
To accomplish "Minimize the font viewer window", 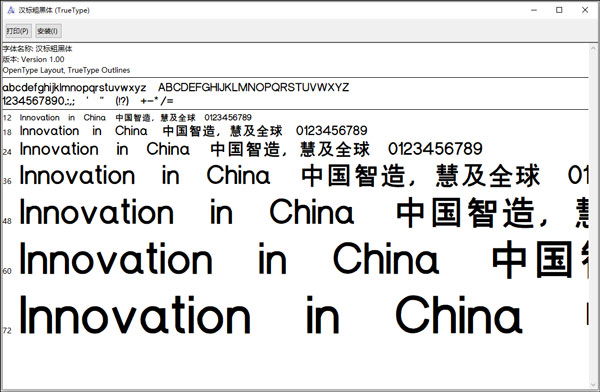I will coord(534,10).
